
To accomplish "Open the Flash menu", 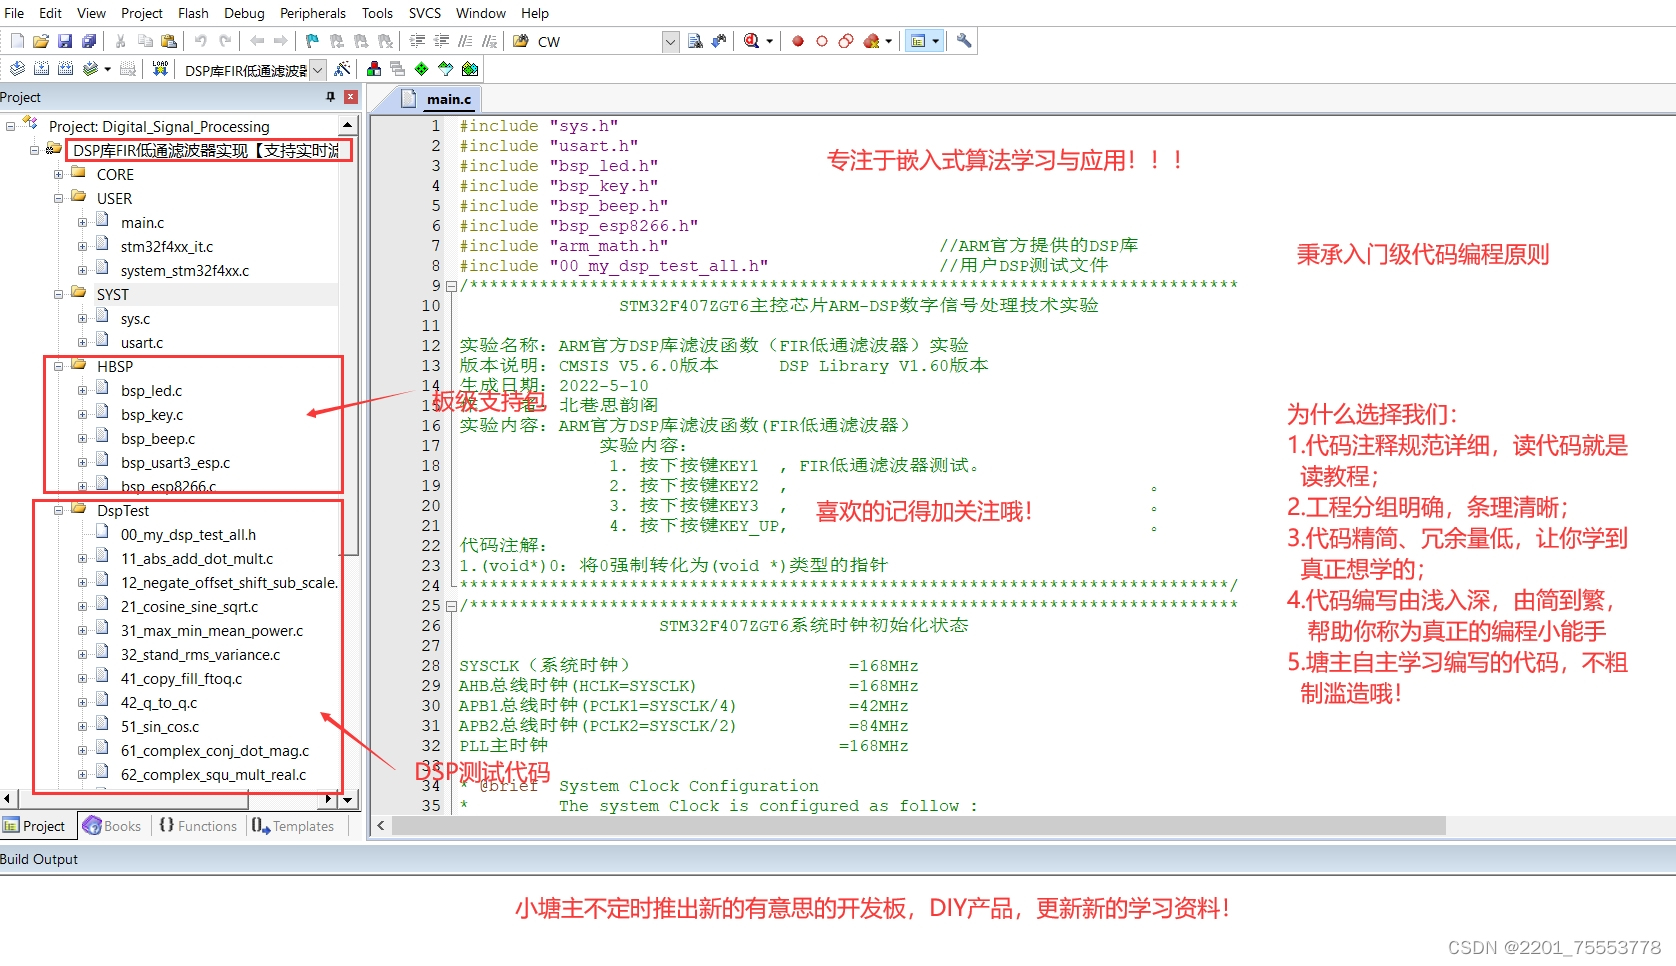I will pos(193,13).
